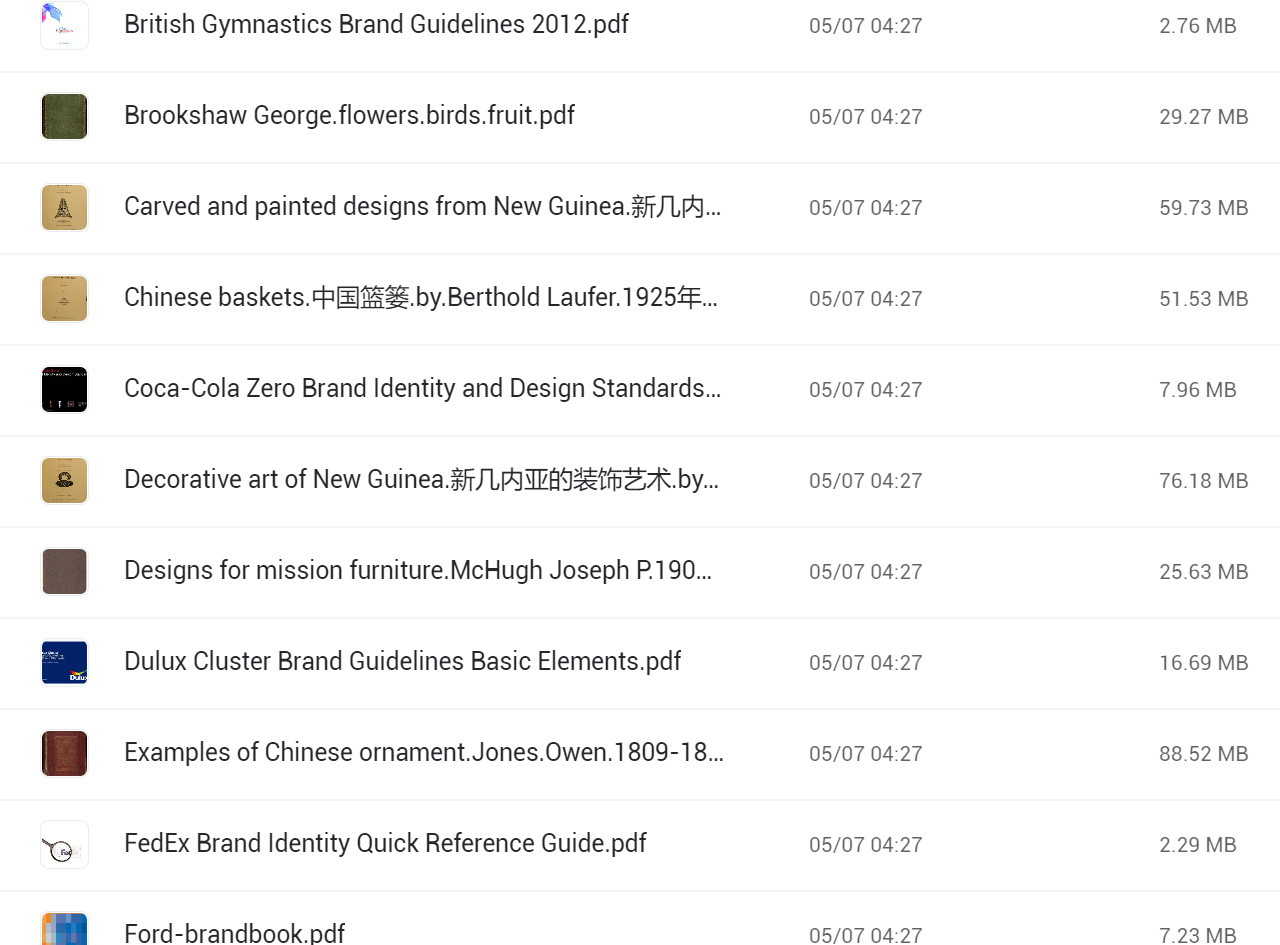The image size is (1280, 945).
Task: Click the Carved and painted designs thumbnail
Action: coord(64,207)
